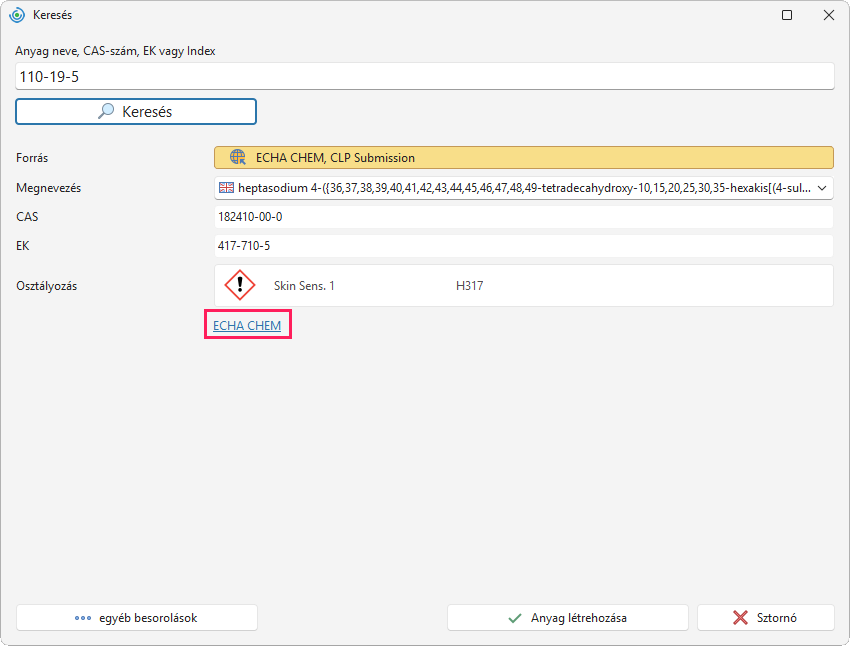
Task: Click the Forrás label
Action: [32, 158]
